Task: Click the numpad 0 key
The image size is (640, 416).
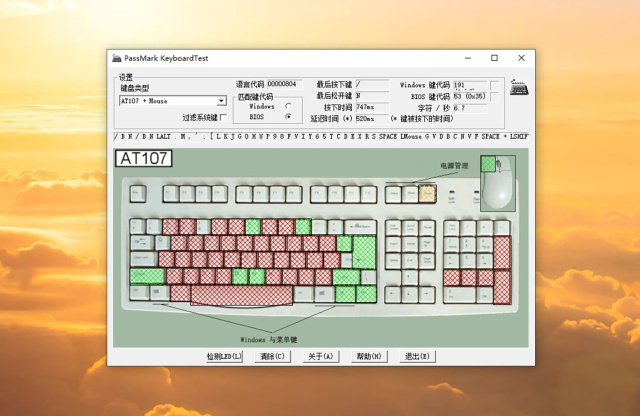Action: click(460, 294)
